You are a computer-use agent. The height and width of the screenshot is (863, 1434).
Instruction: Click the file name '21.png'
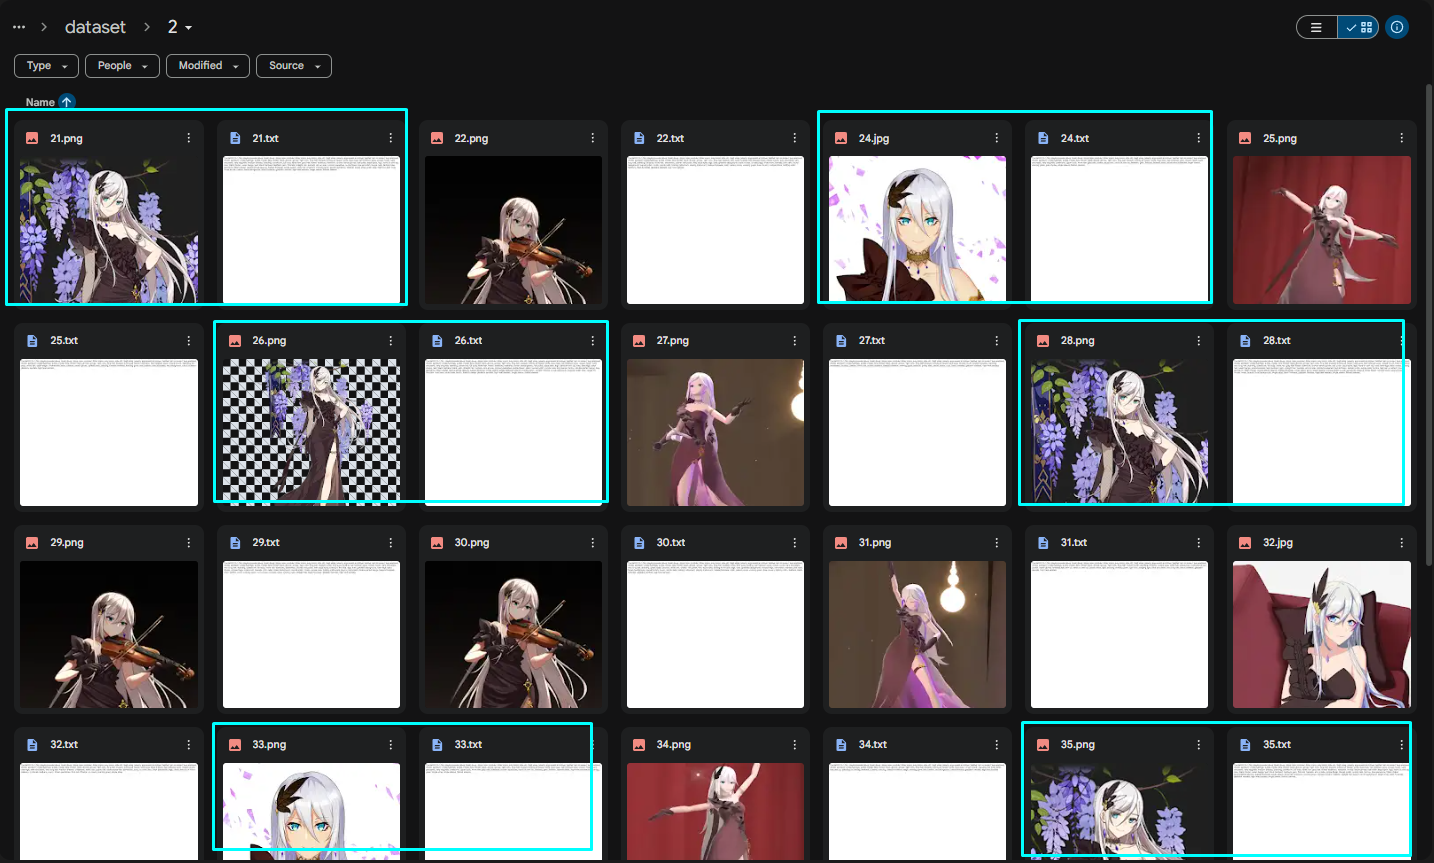[66, 139]
